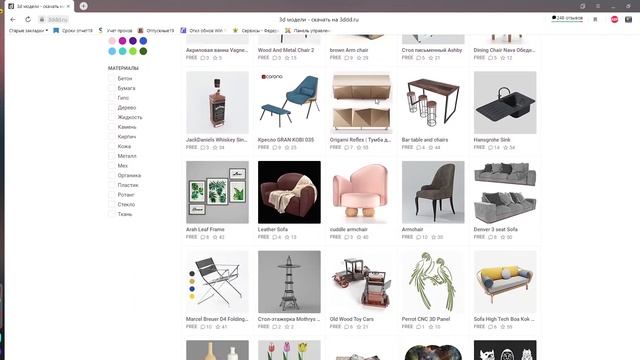Click the page bookmark icon near 240 отзывов
The height and width of the screenshot is (360, 640).
595,19
